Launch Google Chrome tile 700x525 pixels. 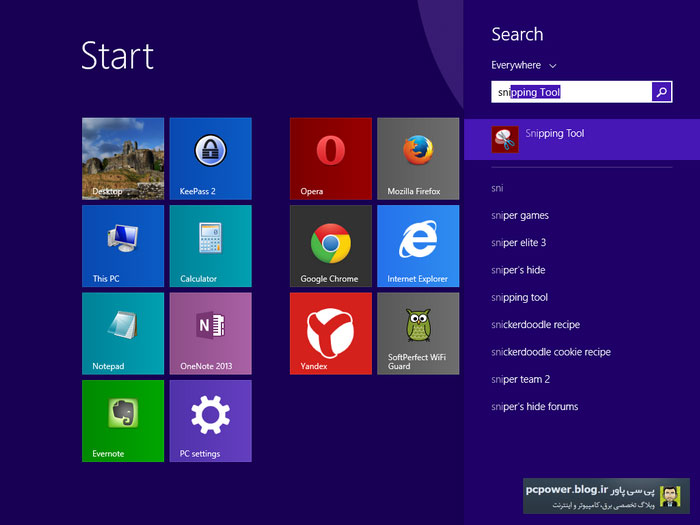click(330, 246)
